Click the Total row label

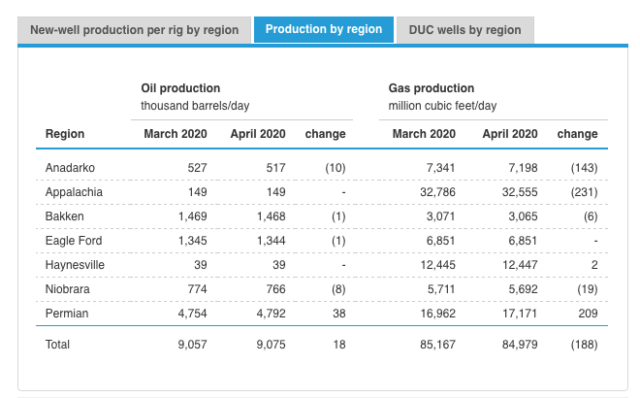pyautogui.click(x=58, y=345)
